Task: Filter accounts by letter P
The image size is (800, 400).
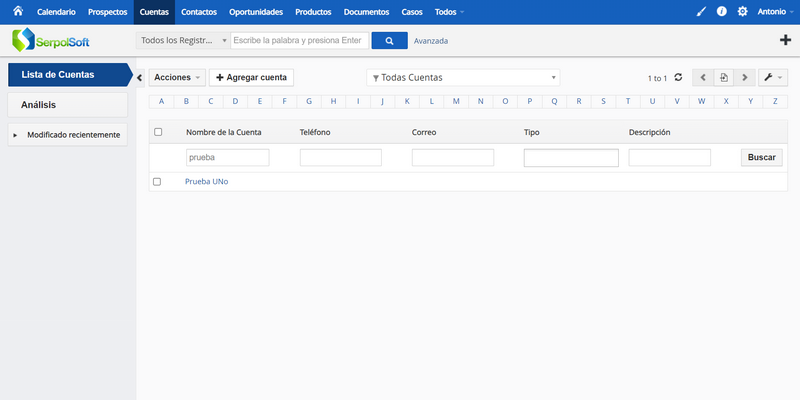Action: [530, 102]
